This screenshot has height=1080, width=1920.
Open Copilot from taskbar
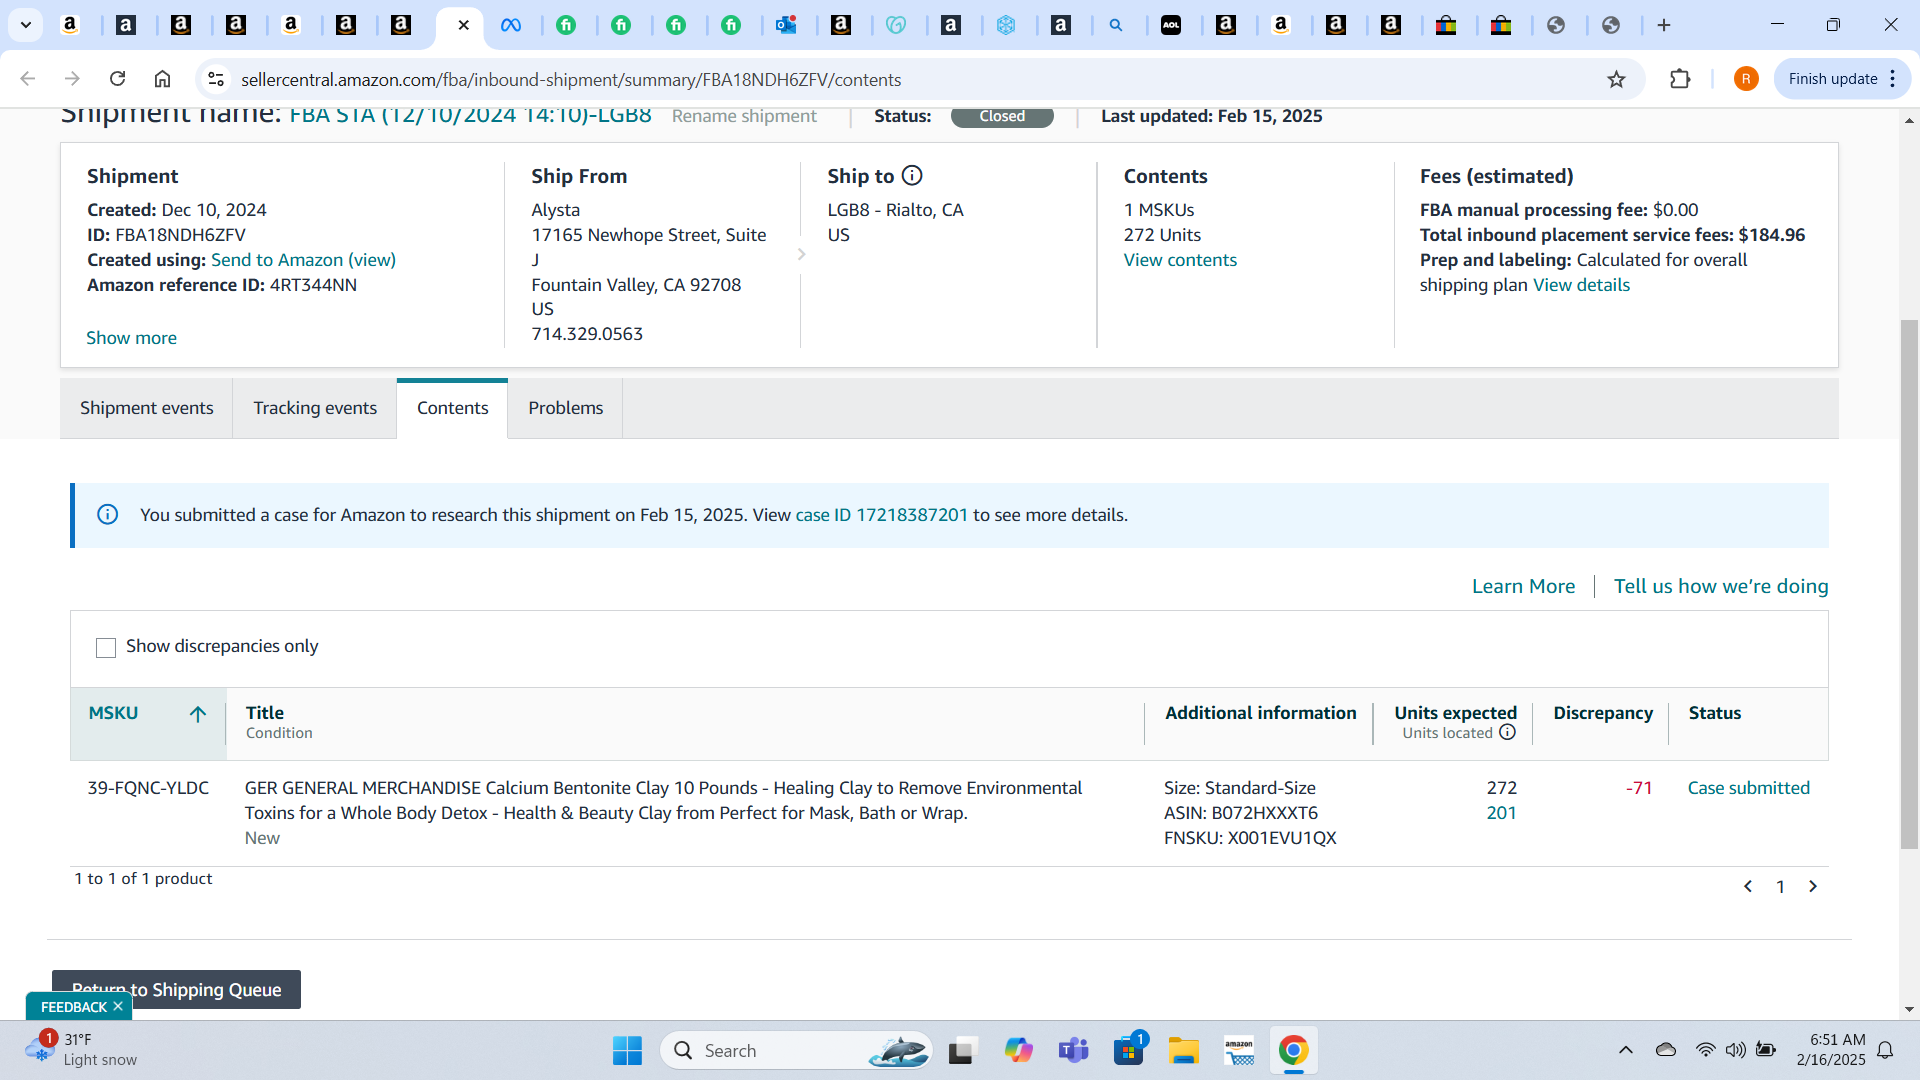point(1019,1050)
